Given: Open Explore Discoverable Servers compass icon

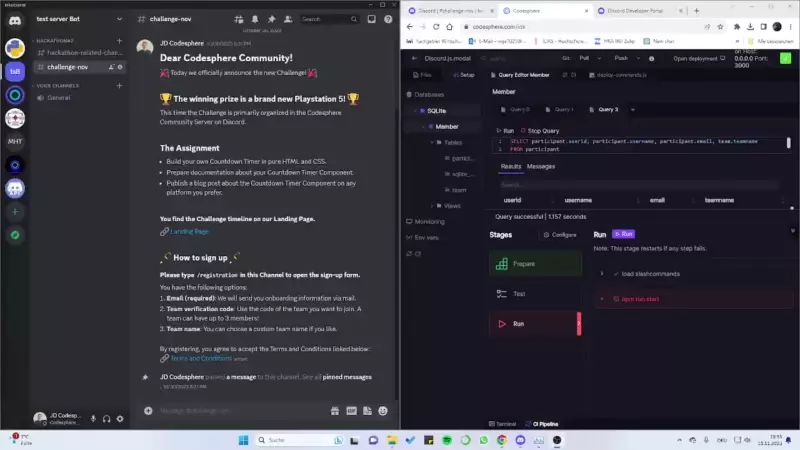Looking at the screenshot, I should click(15, 235).
